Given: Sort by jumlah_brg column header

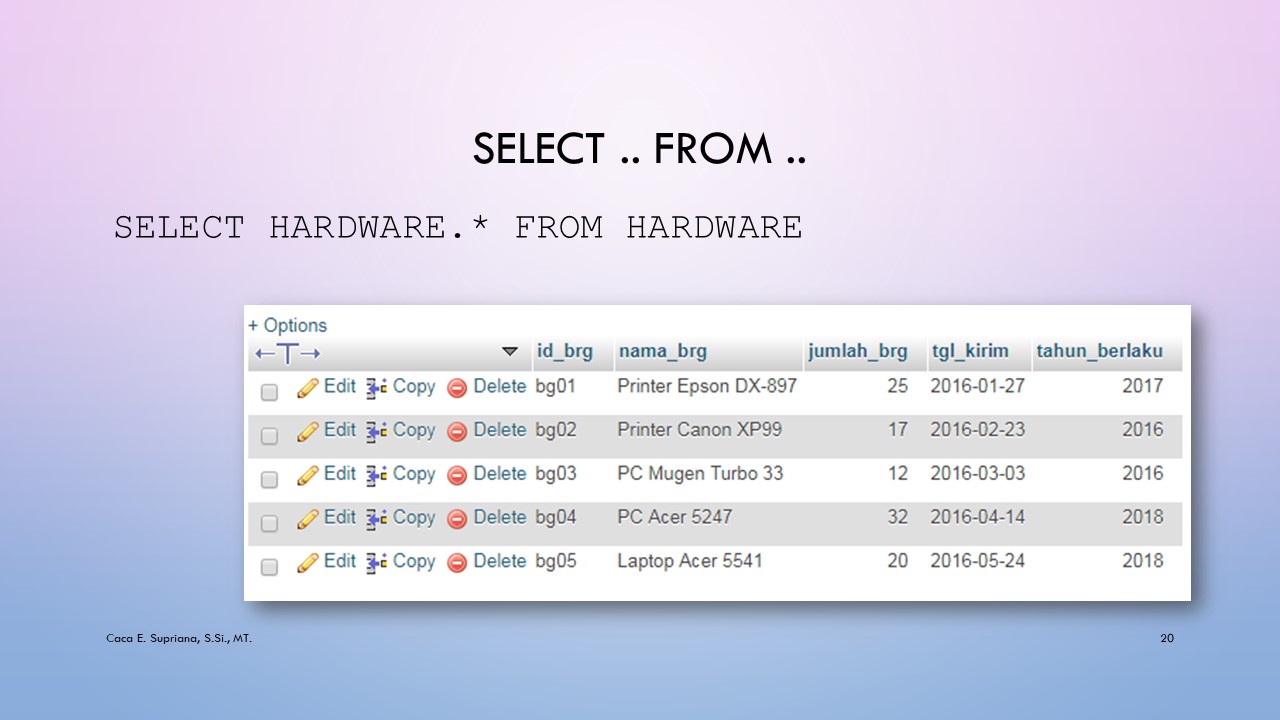Looking at the screenshot, I should pyautogui.click(x=858, y=351).
